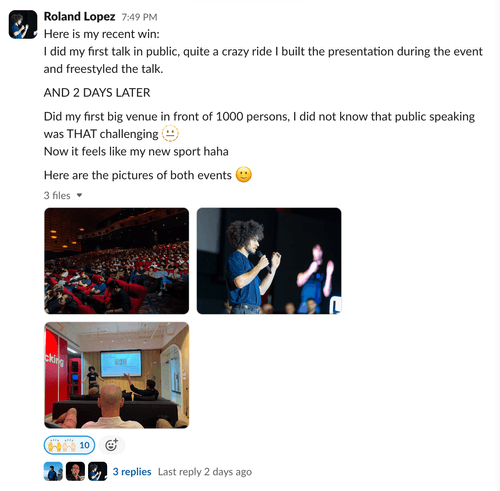Click the Roland Lopez sender name

(79, 16)
